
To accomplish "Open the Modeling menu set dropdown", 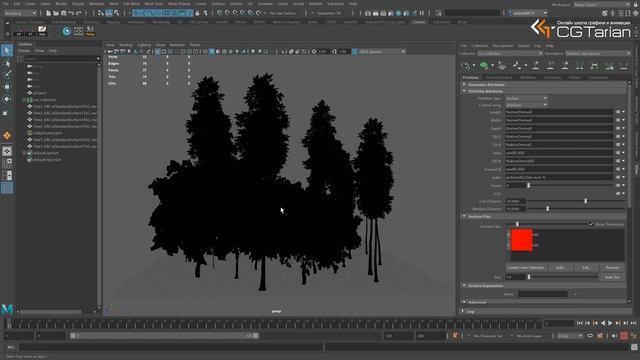I will coord(20,13).
